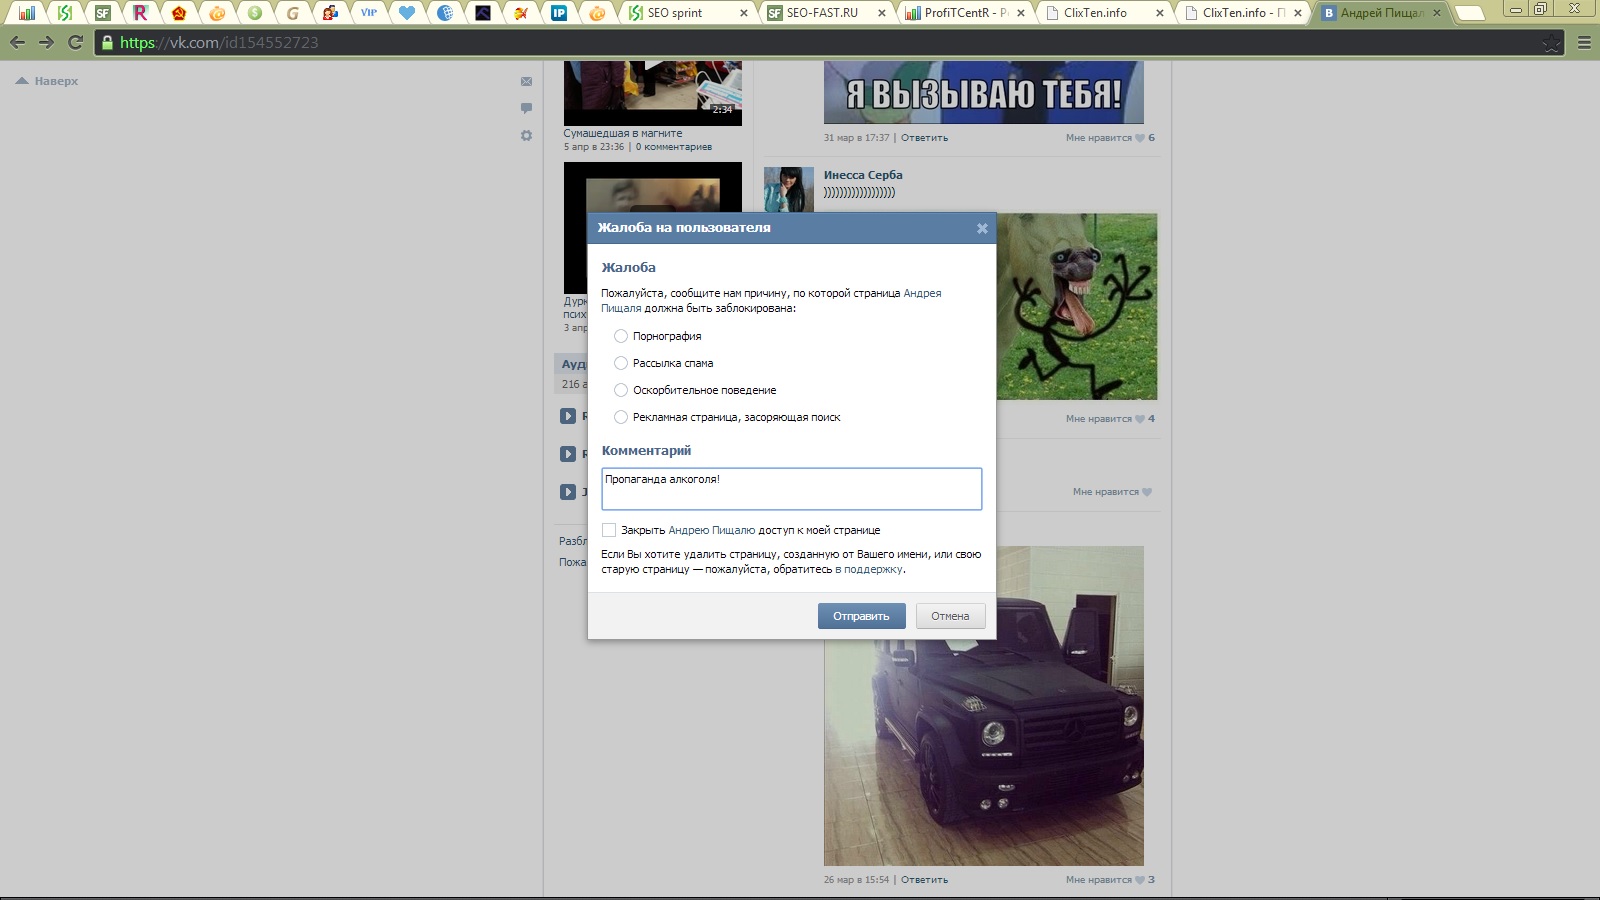
Task: Like the 31 мар post with 6 likes
Action: [x=1110, y=138]
